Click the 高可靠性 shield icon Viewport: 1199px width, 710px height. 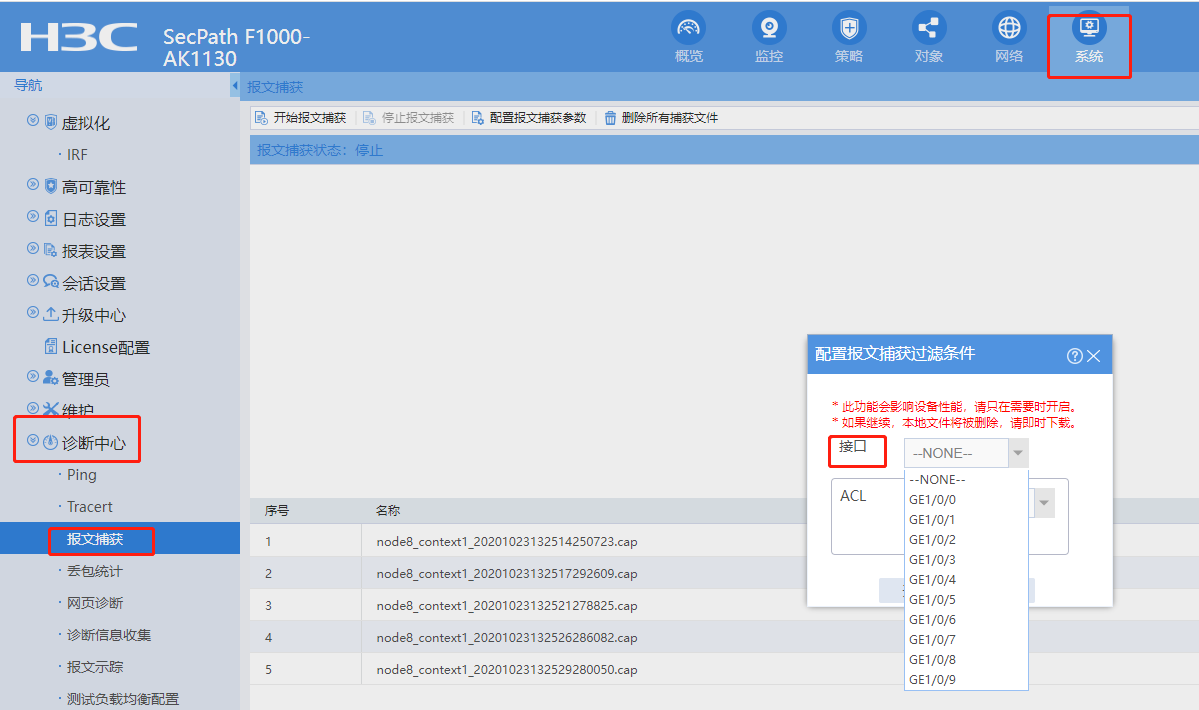pyautogui.click(x=50, y=186)
